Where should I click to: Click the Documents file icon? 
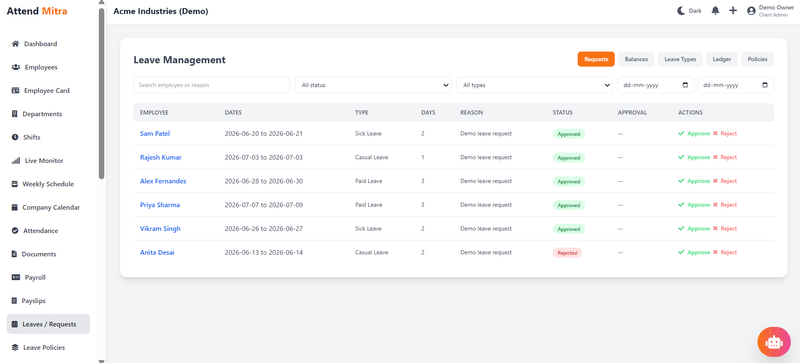point(14,254)
